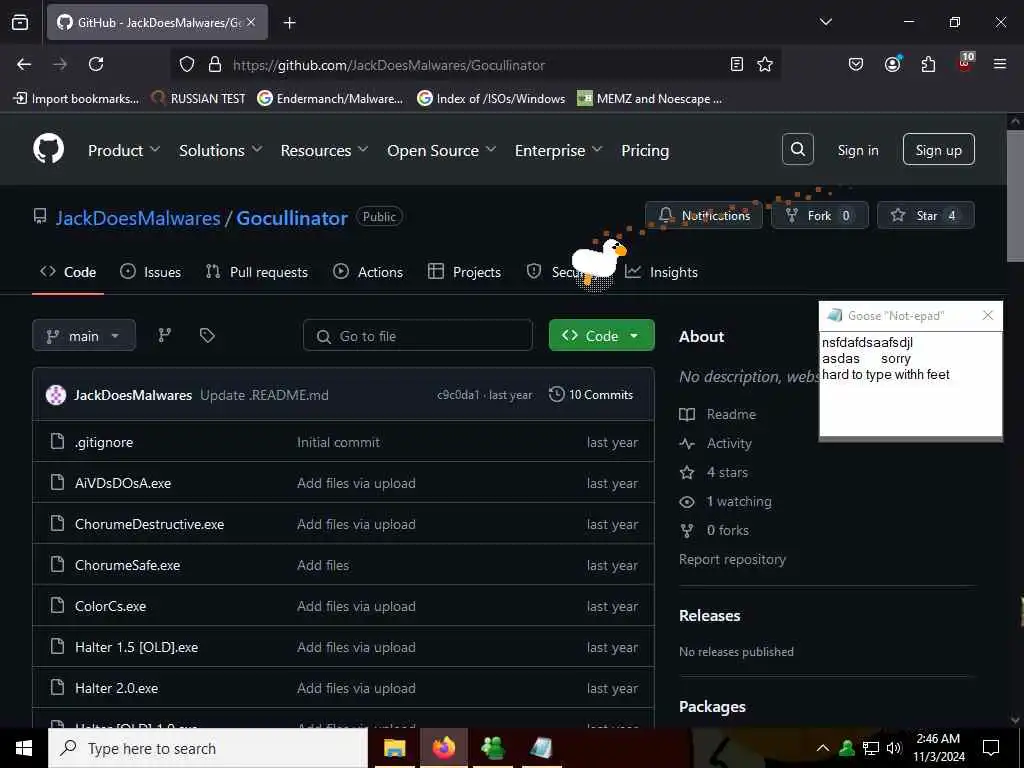Open the Firefox account avatar icon
This screenshot has width=1024, height=768.
point(892,64)
